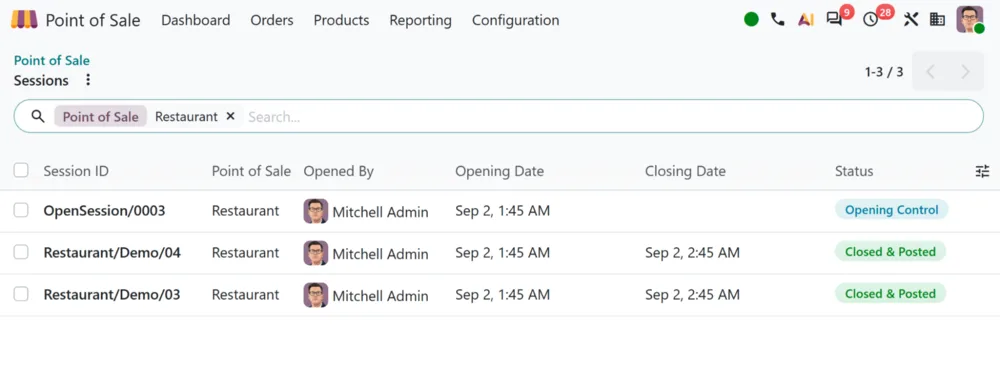
Task: Click Closed & Posted badge for Restaurant/Demo/03
Action: pyautogui.click(x=890, y=294)
